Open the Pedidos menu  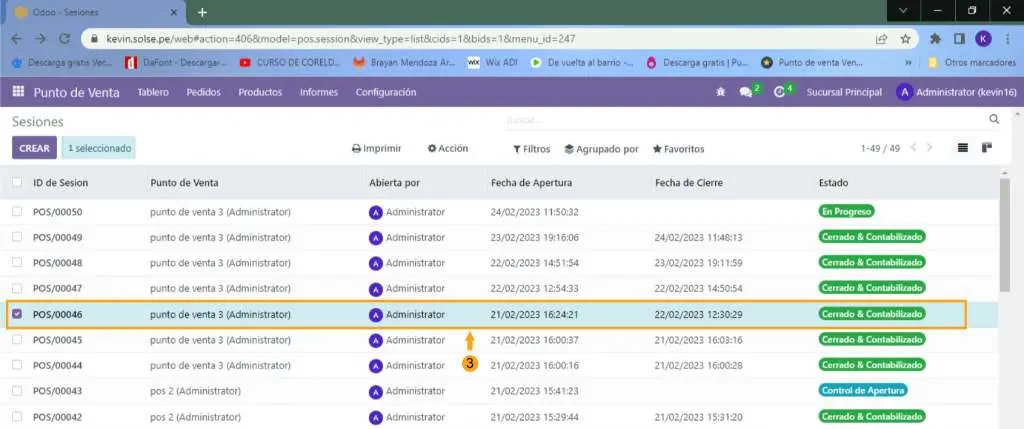coord(203,92)
